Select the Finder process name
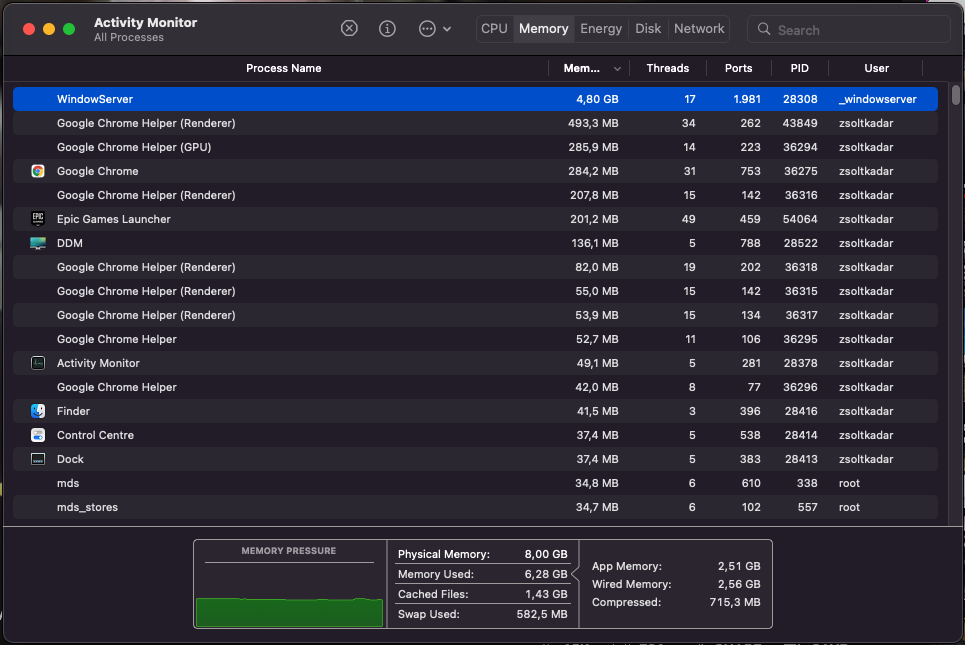Viewport: 965px width, 645px height. pyautogui.click(x=73, y=411)
